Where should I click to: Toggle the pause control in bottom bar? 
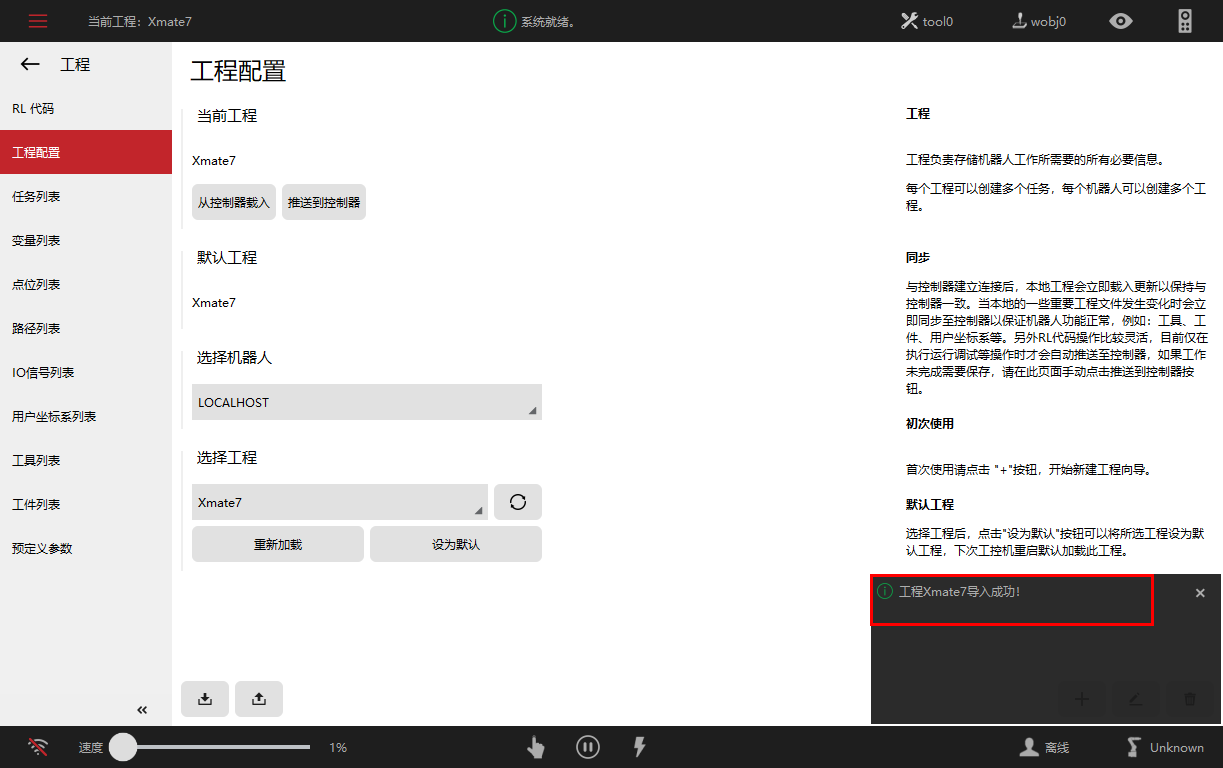tap(588, 747)
